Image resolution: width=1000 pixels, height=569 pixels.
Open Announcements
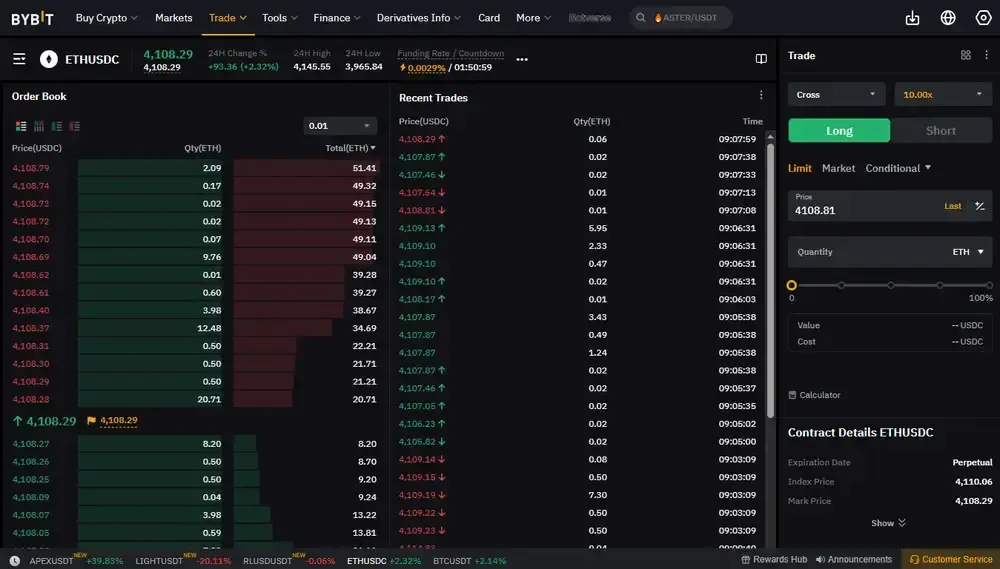[854, 559]
